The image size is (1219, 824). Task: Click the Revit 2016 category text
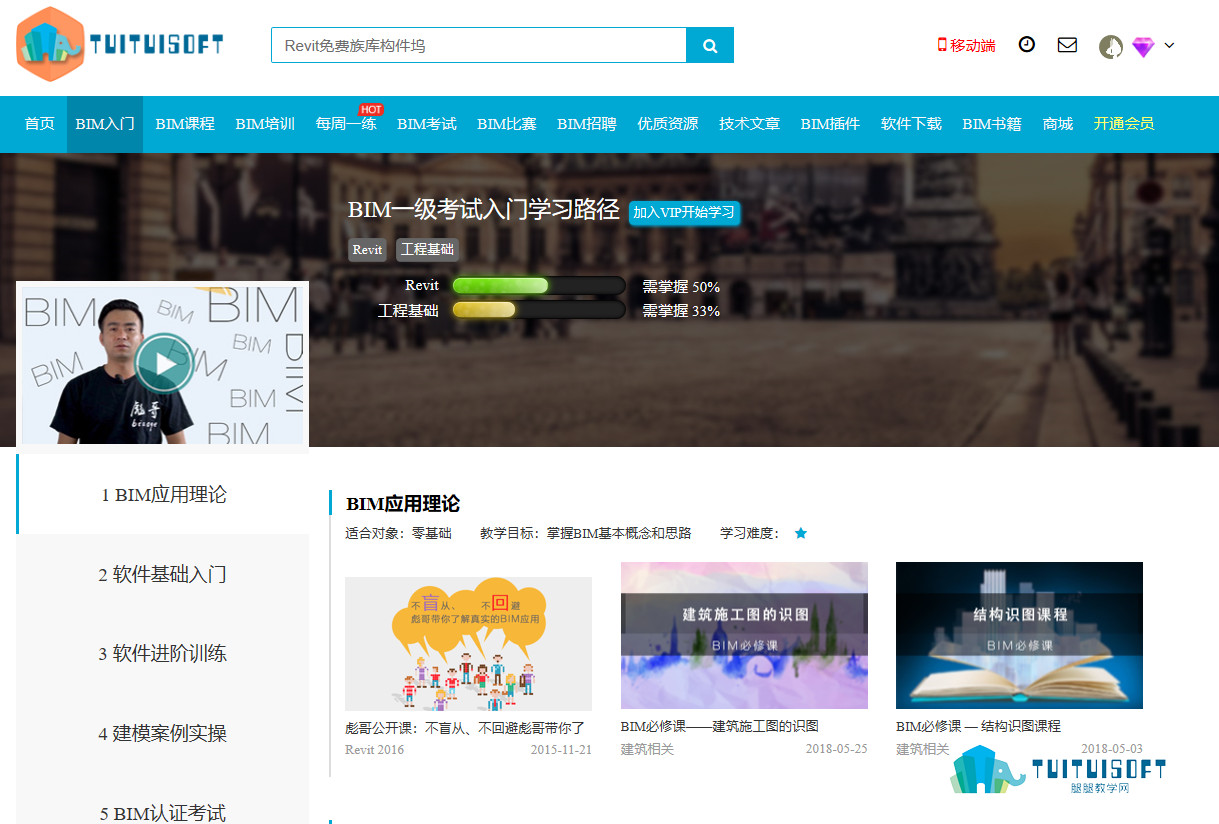coord(375,749)
